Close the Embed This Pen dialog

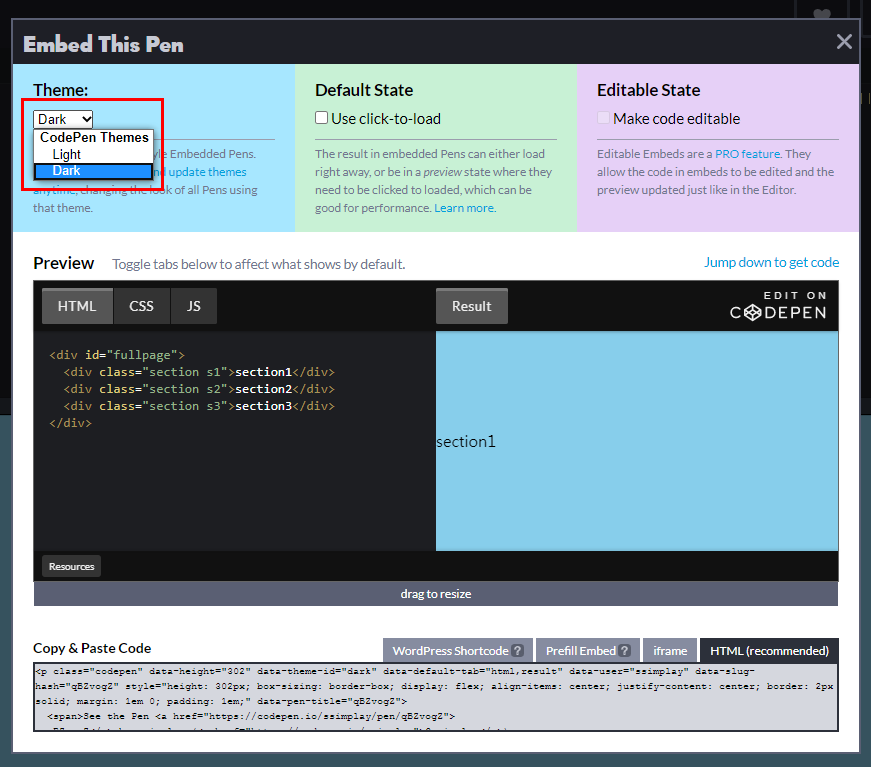point(844,42)
